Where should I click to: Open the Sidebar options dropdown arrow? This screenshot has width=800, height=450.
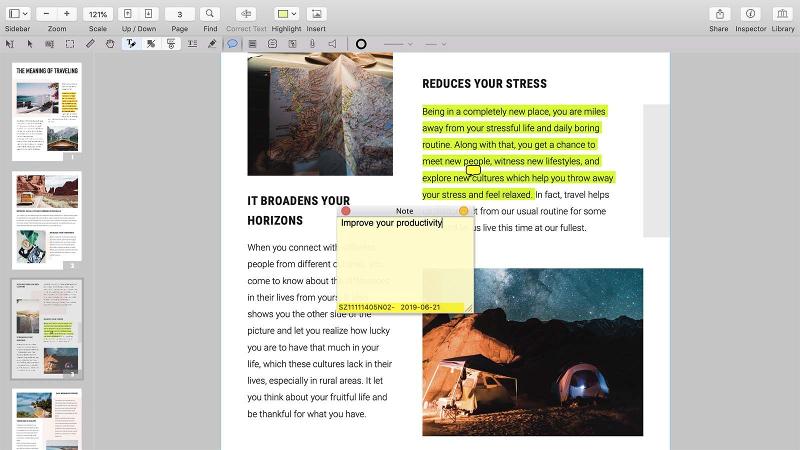[x=26, y=14]
